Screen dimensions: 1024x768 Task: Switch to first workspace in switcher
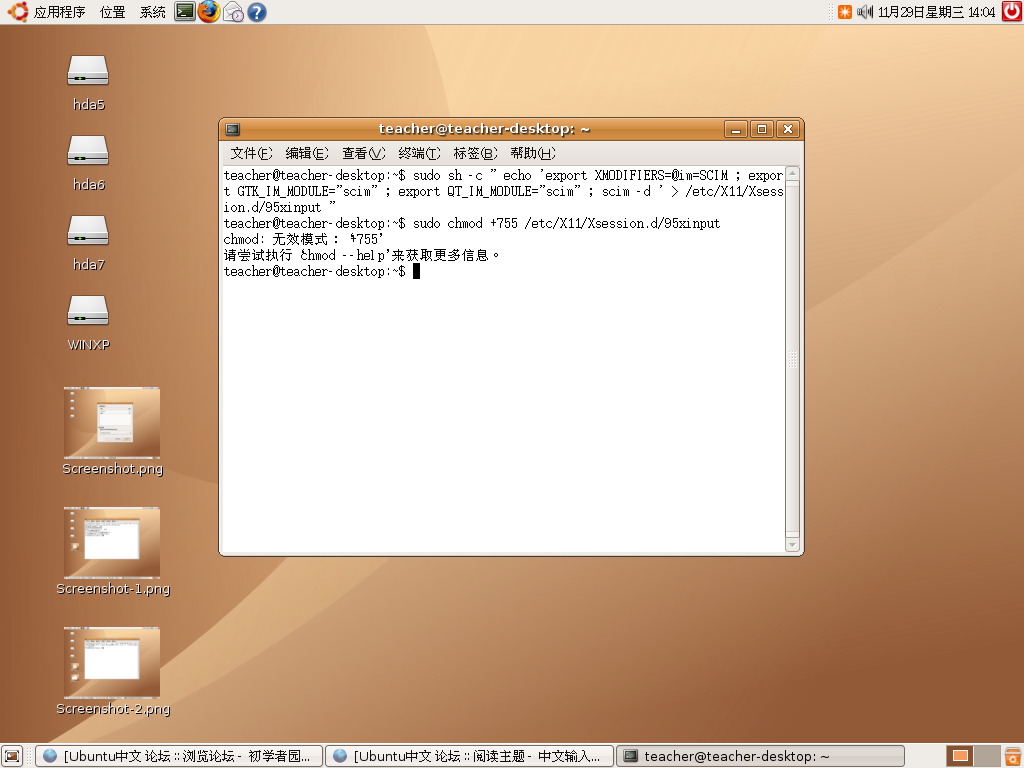tap(960, 756)
